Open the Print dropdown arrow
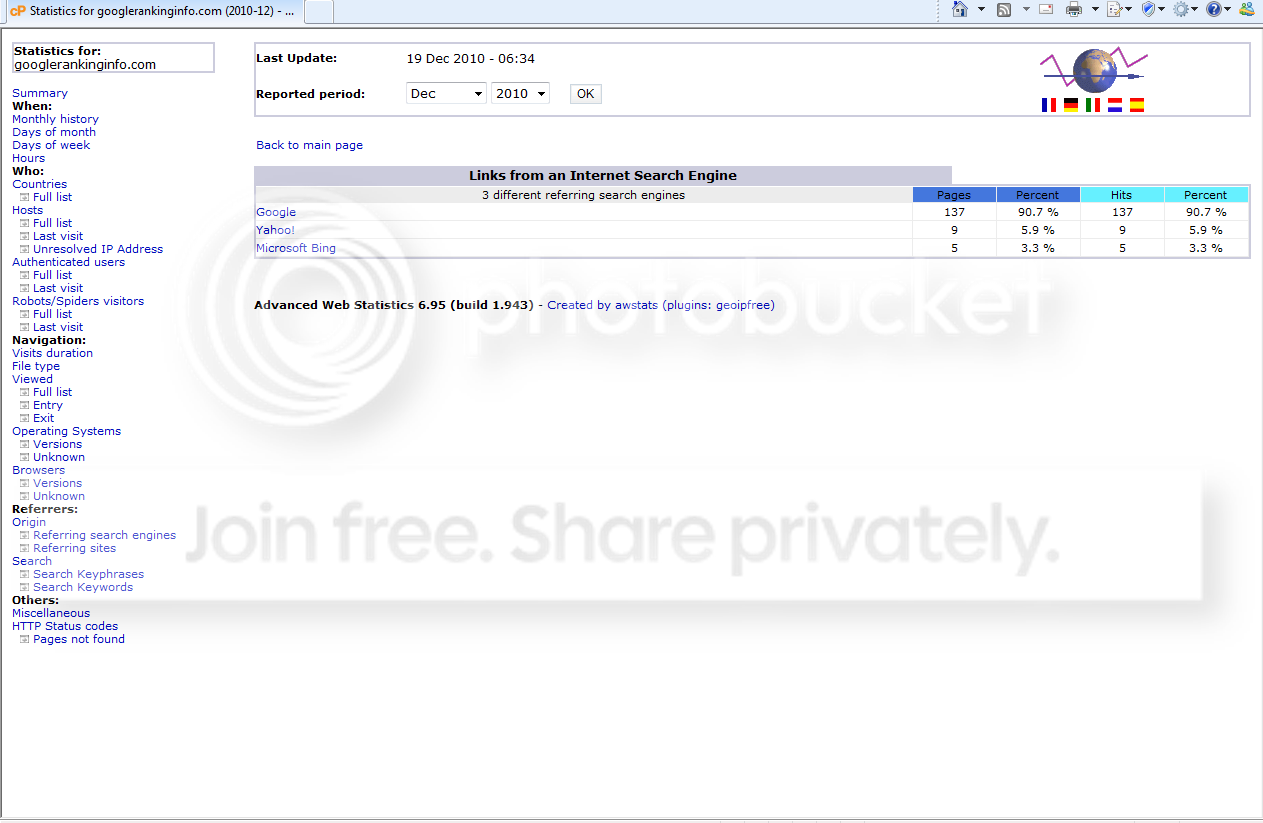The height and width of the screenshot is (823, 1263). point(1094,9)
